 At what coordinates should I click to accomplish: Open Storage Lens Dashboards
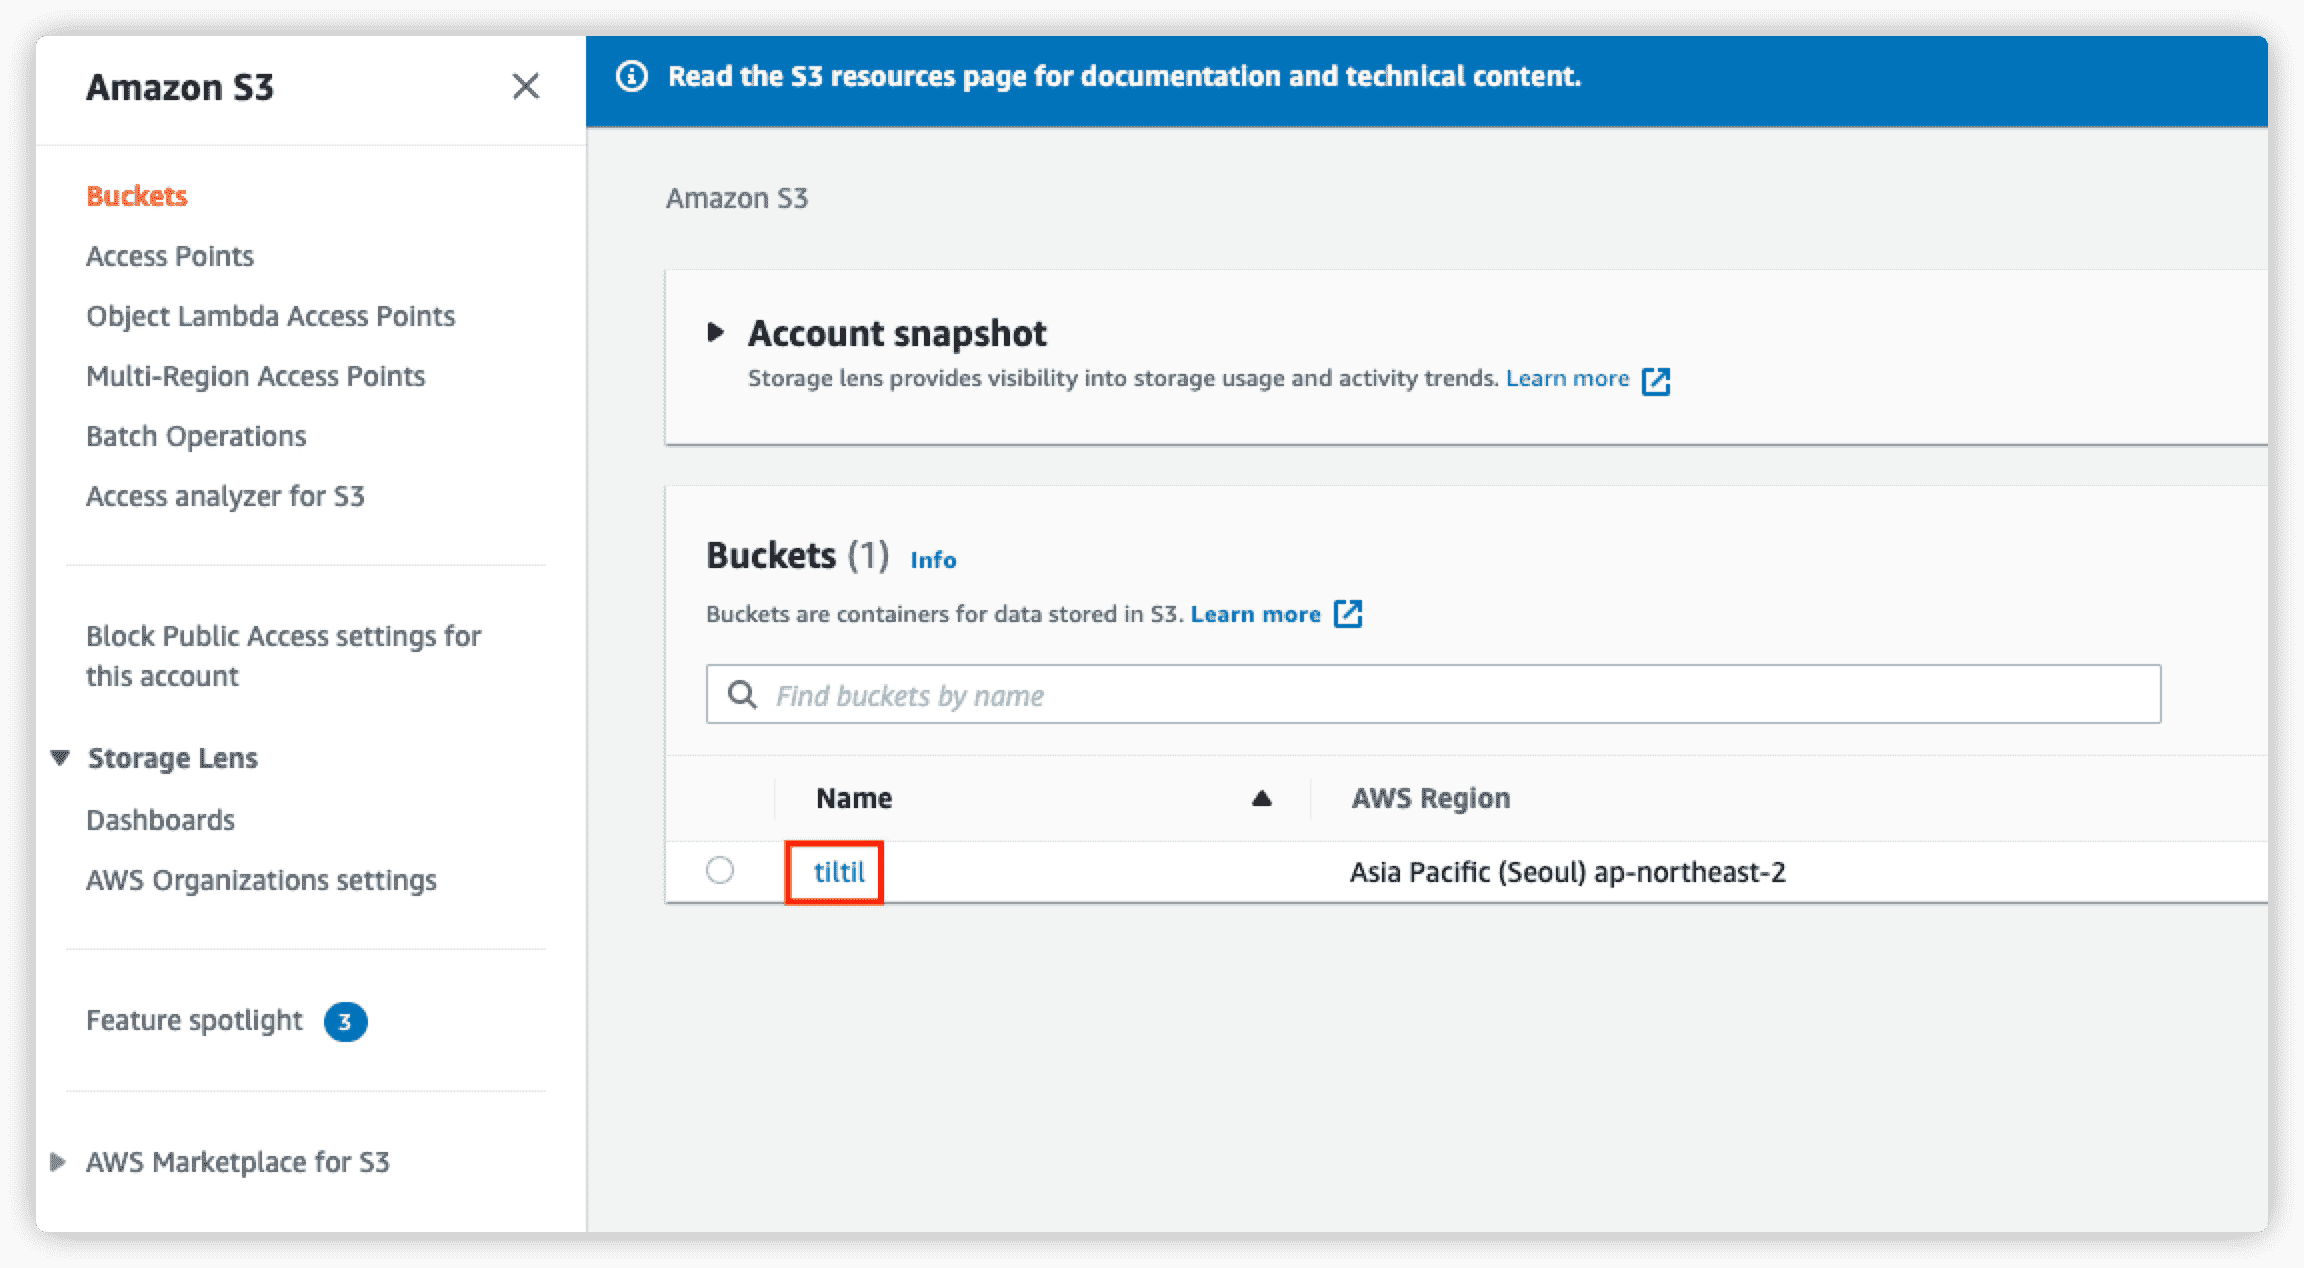point(160,820)
